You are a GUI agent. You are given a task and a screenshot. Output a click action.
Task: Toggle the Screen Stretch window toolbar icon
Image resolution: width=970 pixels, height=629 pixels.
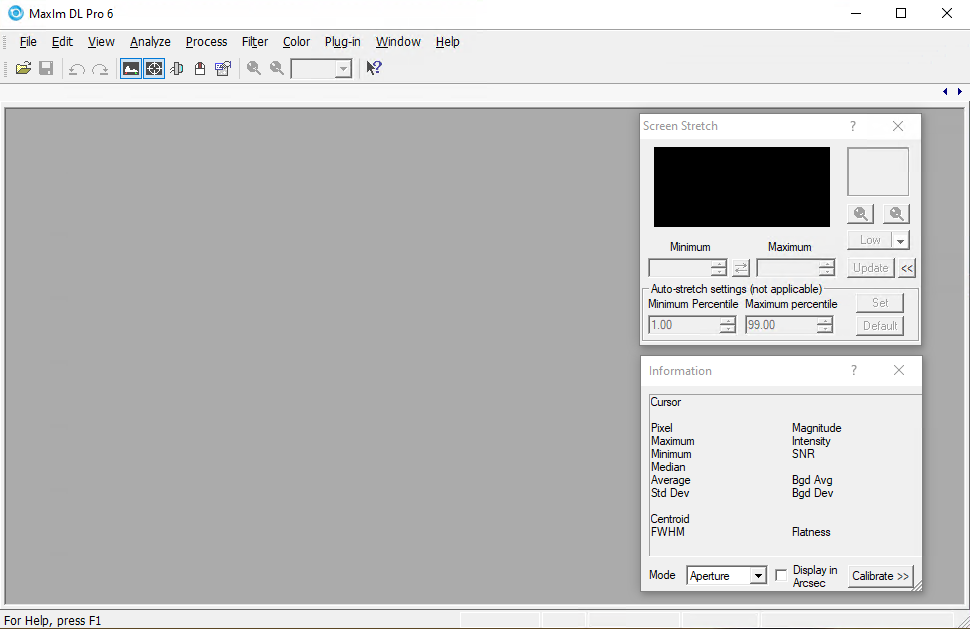131,68
